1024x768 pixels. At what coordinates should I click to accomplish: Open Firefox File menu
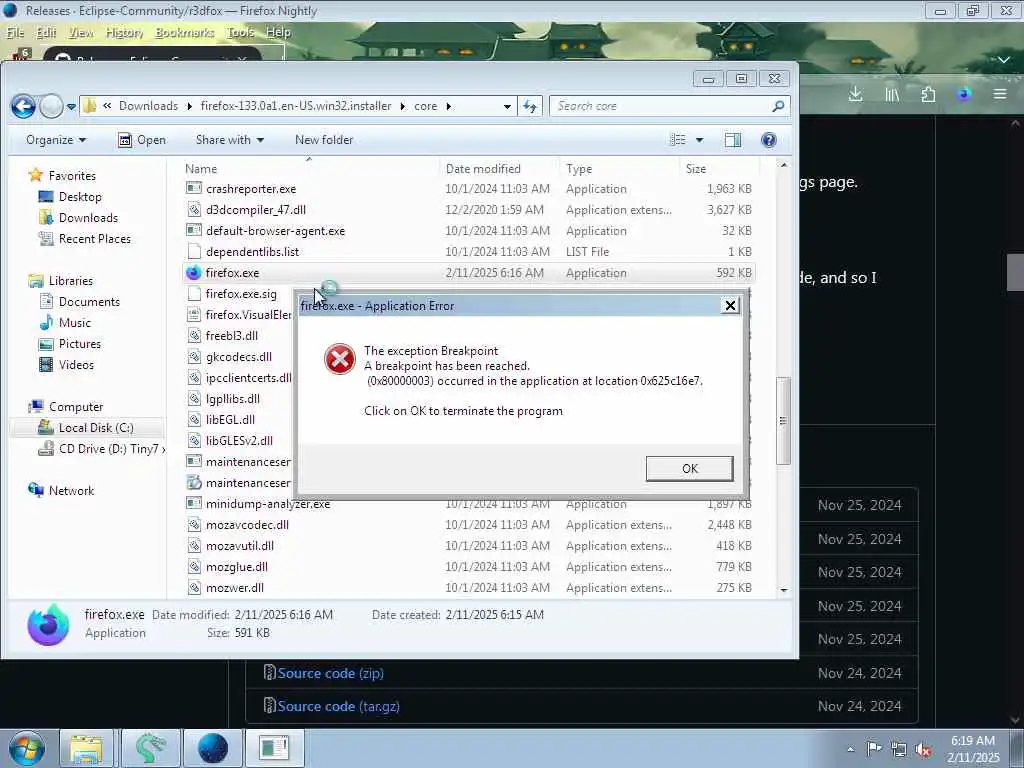(x=15, y=32)
